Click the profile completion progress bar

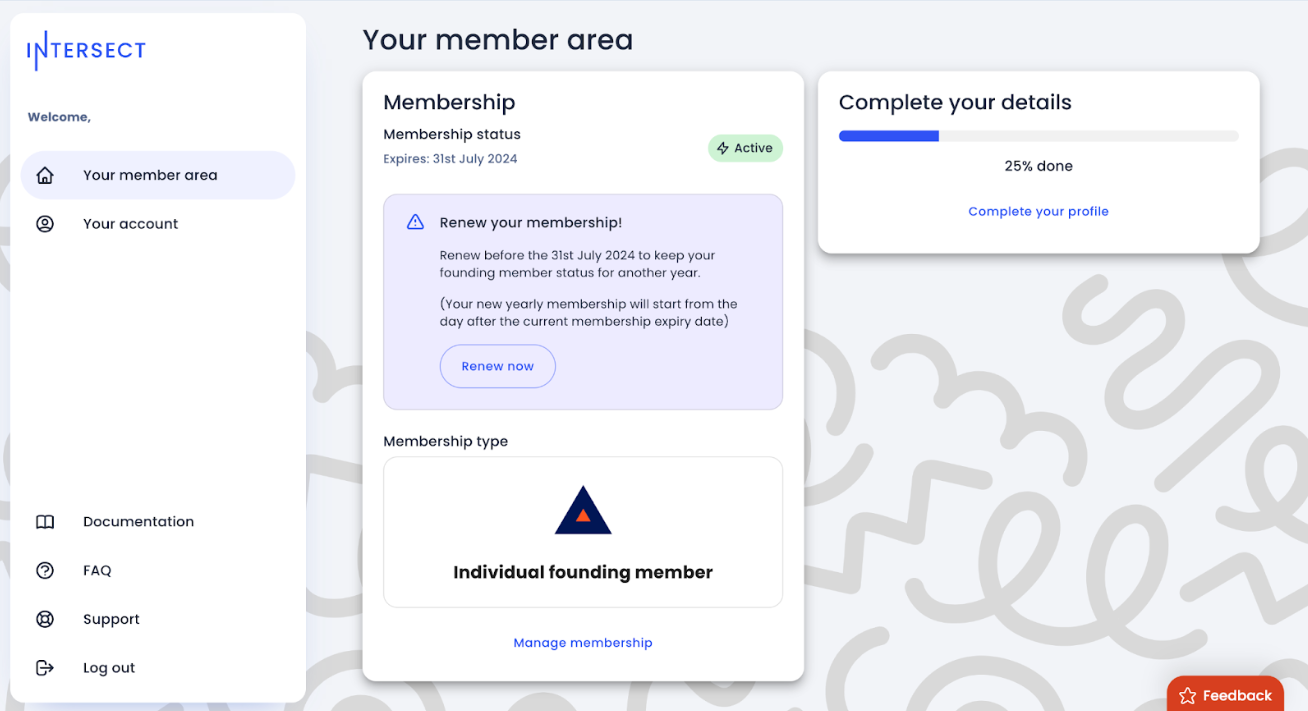point(1038,136)
